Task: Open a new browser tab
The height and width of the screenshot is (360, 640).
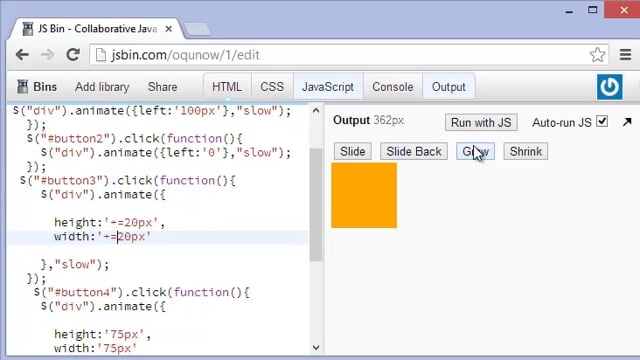Action: (198, 29)
